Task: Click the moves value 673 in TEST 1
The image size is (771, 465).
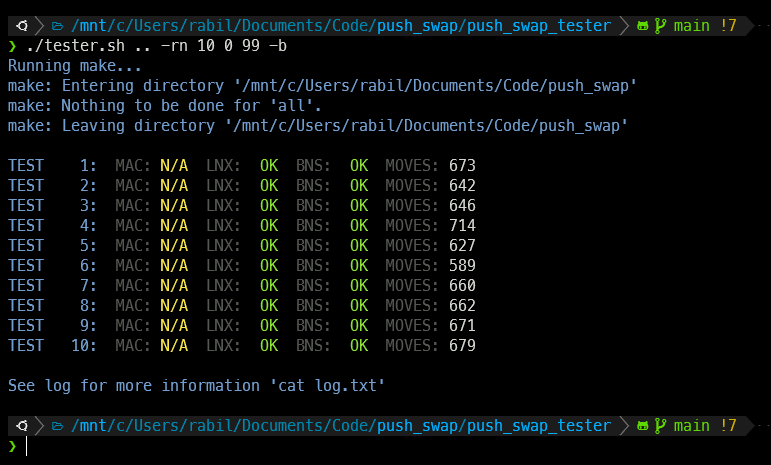Action: 462,166
